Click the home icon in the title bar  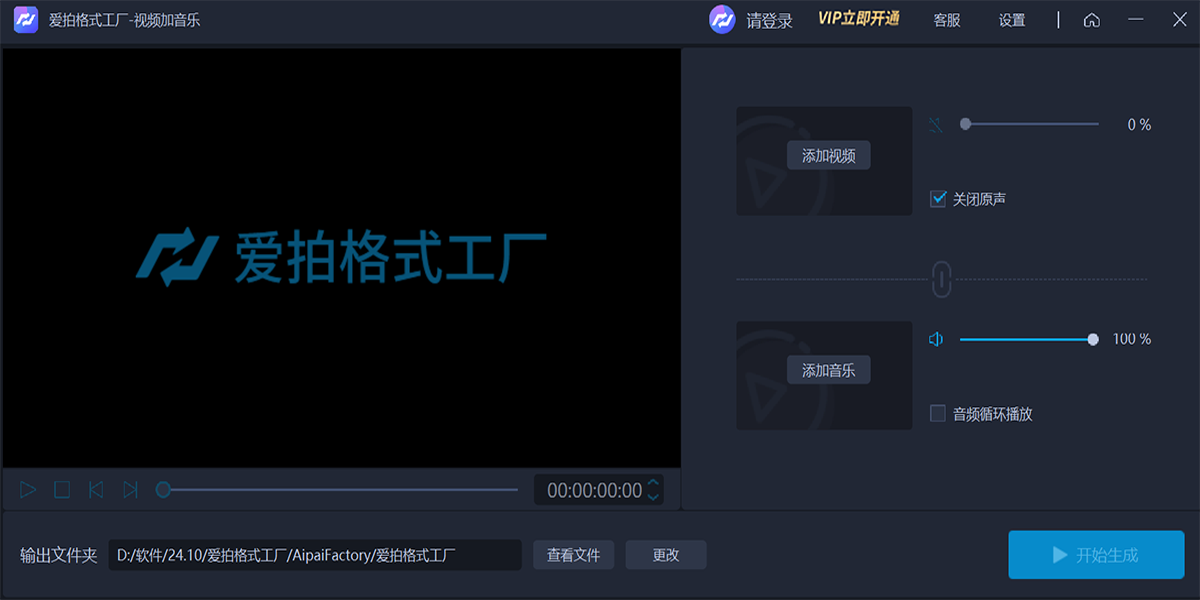tap(1092, 19)
